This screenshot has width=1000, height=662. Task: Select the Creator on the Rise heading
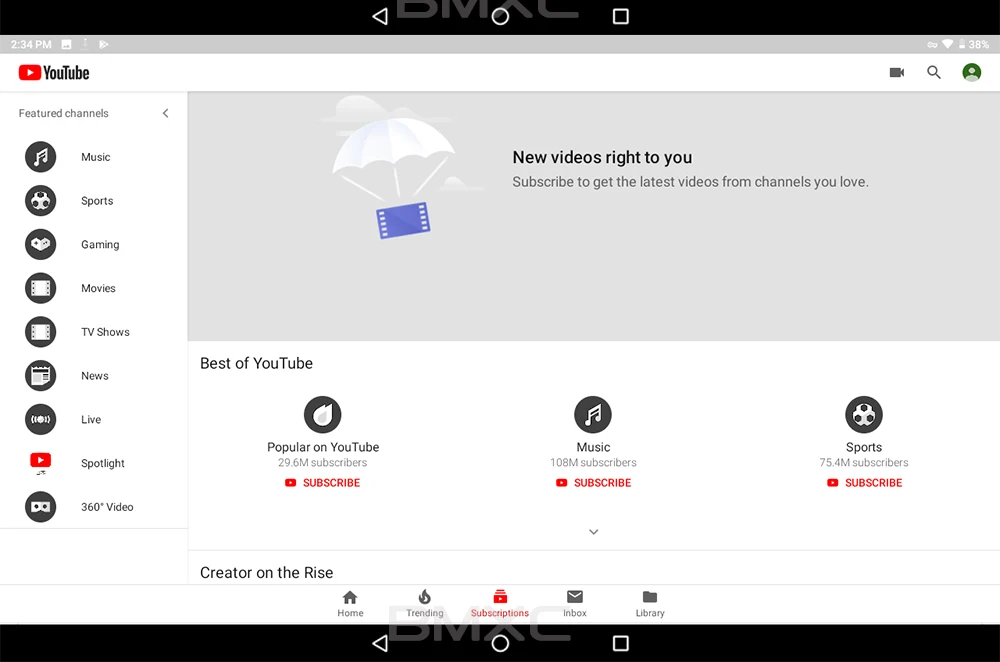[x=267, y=573]
